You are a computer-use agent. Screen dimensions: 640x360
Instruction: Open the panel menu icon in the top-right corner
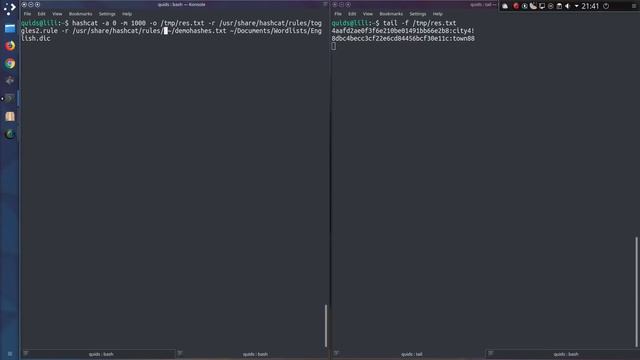click(634, 6)
